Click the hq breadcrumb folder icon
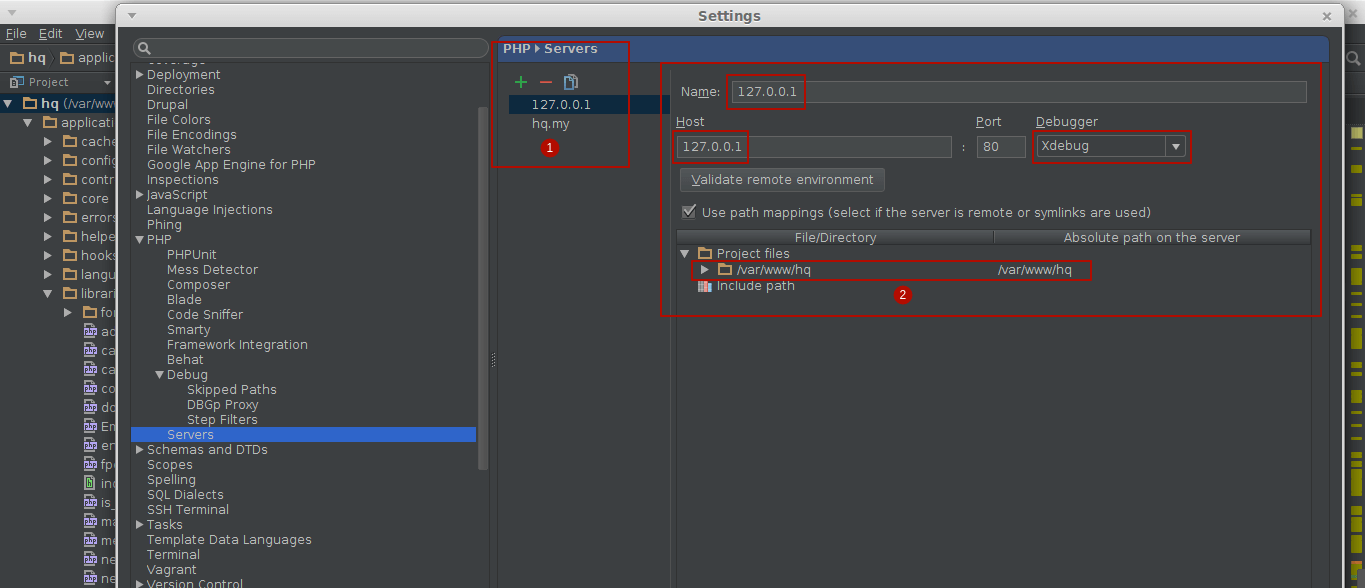The image size is (1365, 588). [x=16, y=58]
